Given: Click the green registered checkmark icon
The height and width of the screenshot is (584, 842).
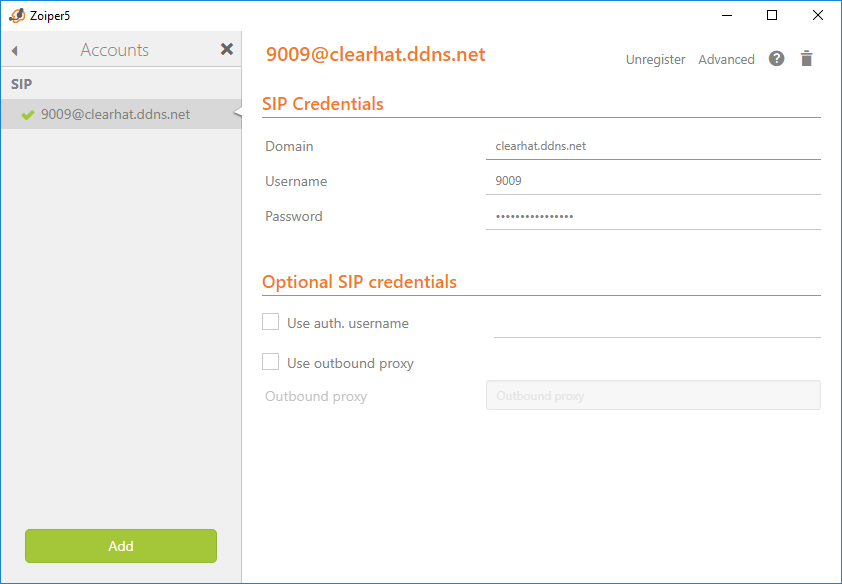Looking at the screenshot, I should point(27,115).
